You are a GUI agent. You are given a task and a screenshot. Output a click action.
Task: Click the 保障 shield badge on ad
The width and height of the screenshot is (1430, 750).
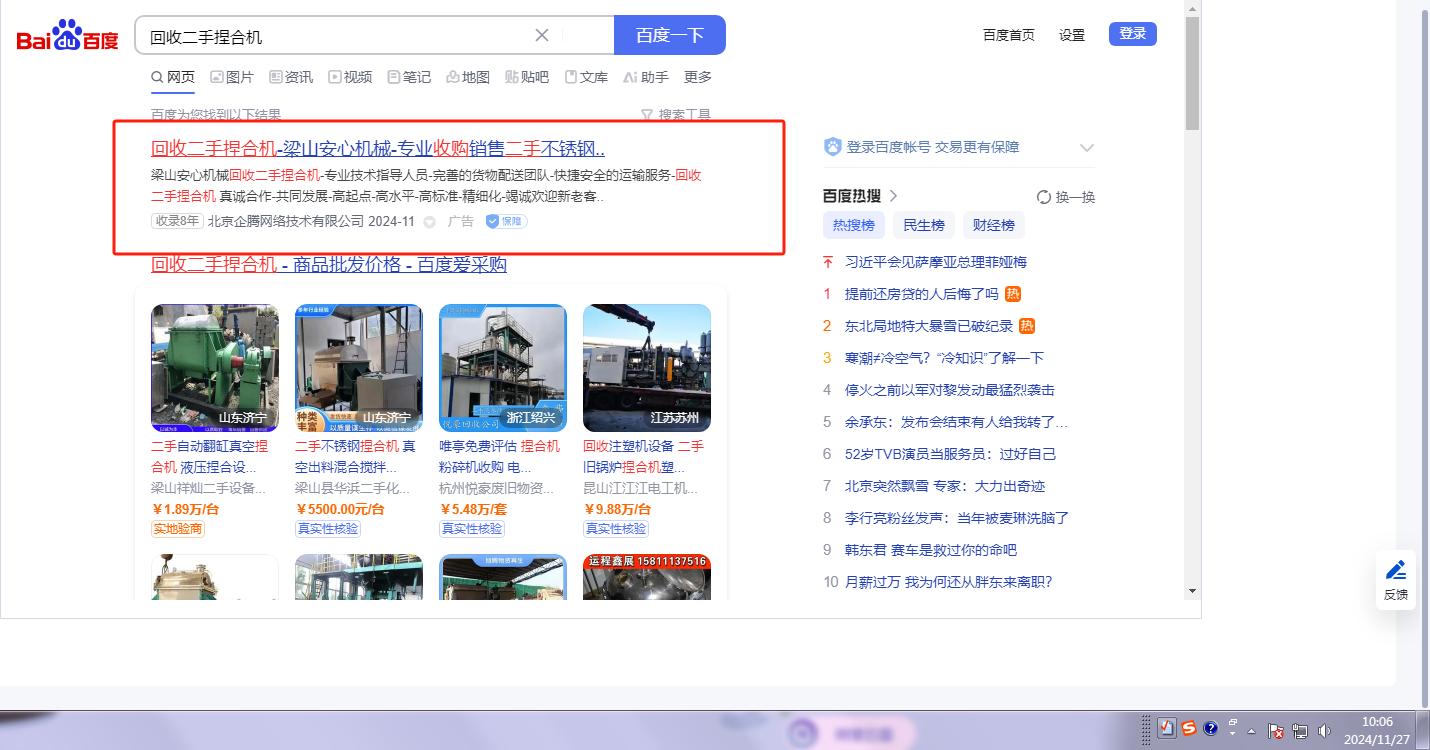pyautogui.click(x=507, y=221)
